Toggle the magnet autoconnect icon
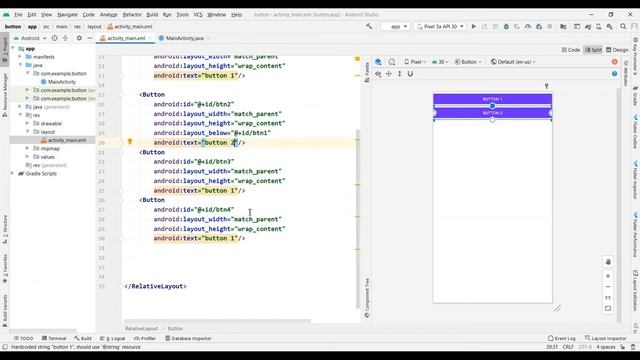The height and width of the screenshot is (360, 640). pos(410,74)
